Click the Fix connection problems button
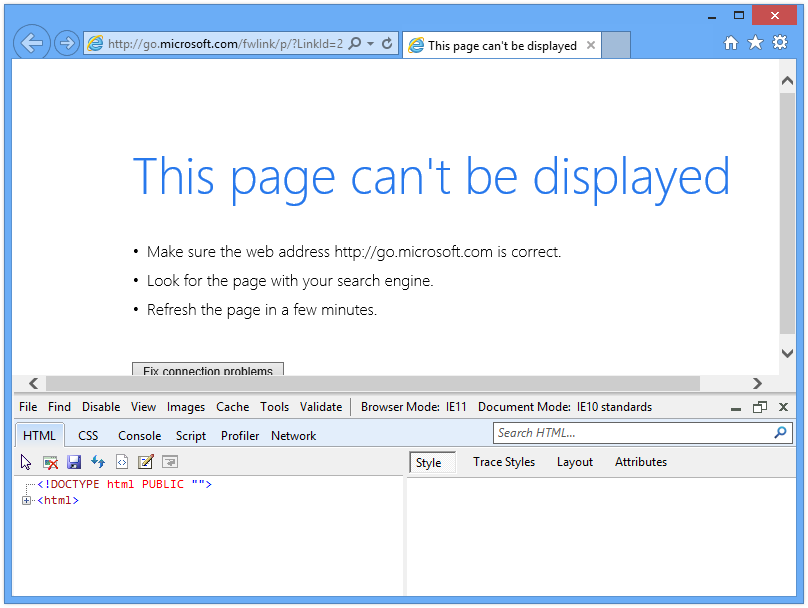808x608 pixels. point(208,369)
